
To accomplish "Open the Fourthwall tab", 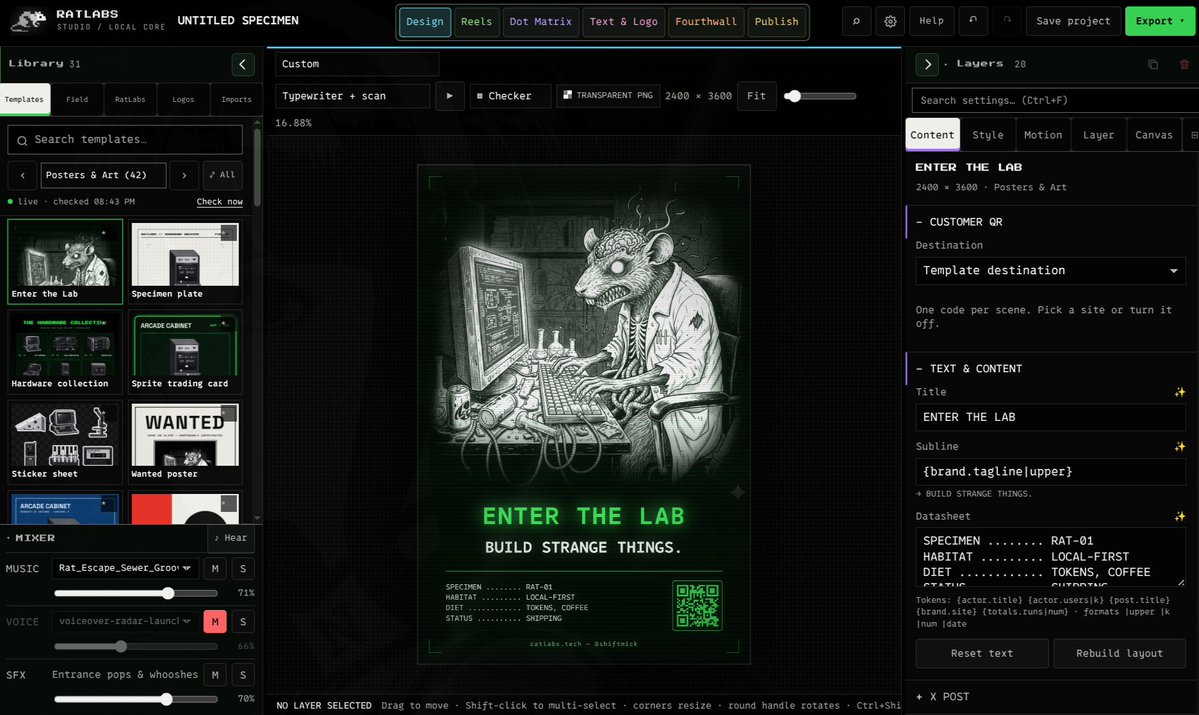I will pos(706,21).
